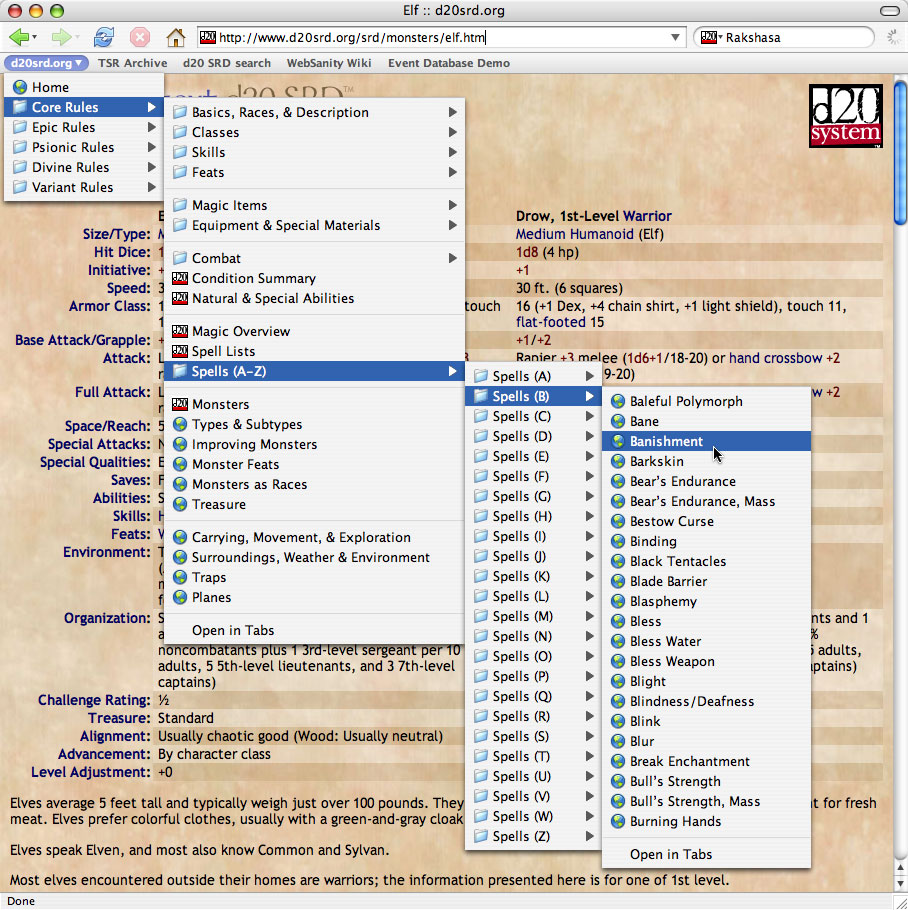Open Natural & Special Abilities bookmark
The height and width of the screenshot is (910, 908).
click(316, 298)
